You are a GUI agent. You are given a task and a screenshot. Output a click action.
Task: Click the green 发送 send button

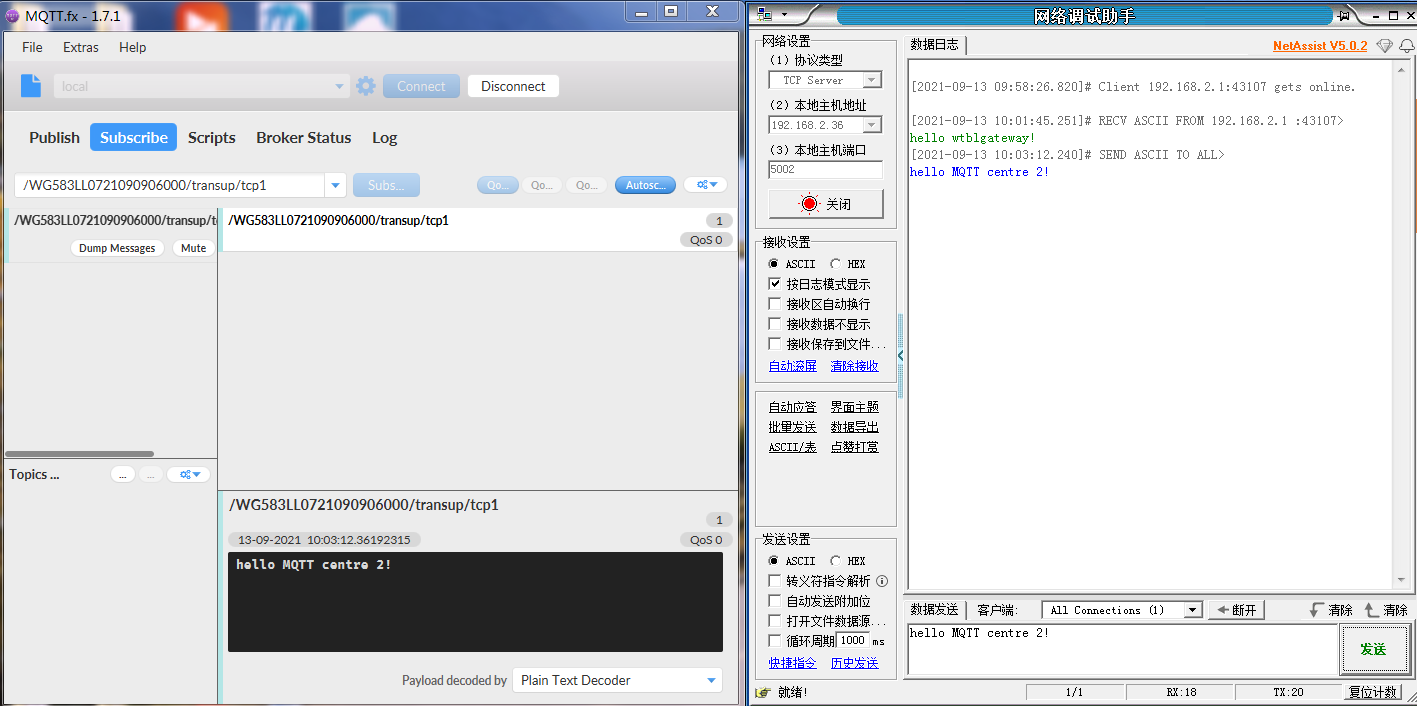coord(1373,649)
